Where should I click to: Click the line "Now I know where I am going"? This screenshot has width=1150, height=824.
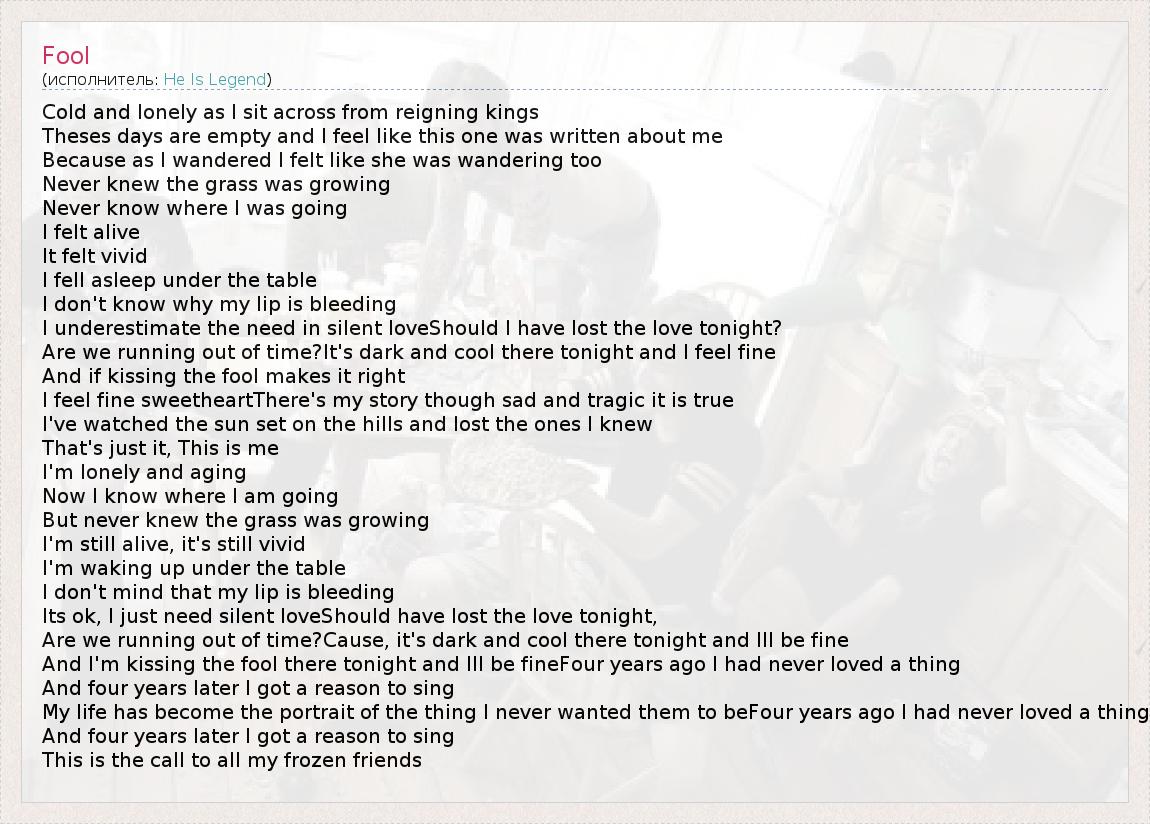click(x=190, y=496)
